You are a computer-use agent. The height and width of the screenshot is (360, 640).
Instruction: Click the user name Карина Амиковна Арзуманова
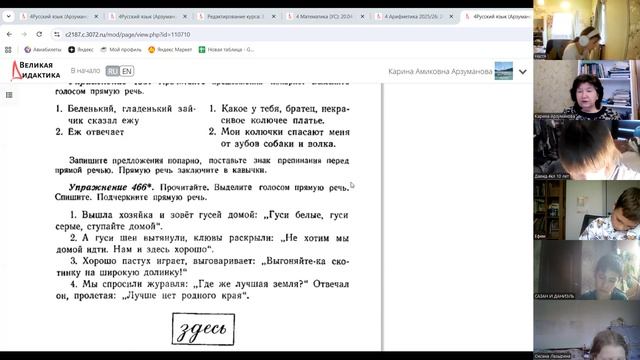pos(440,71)
